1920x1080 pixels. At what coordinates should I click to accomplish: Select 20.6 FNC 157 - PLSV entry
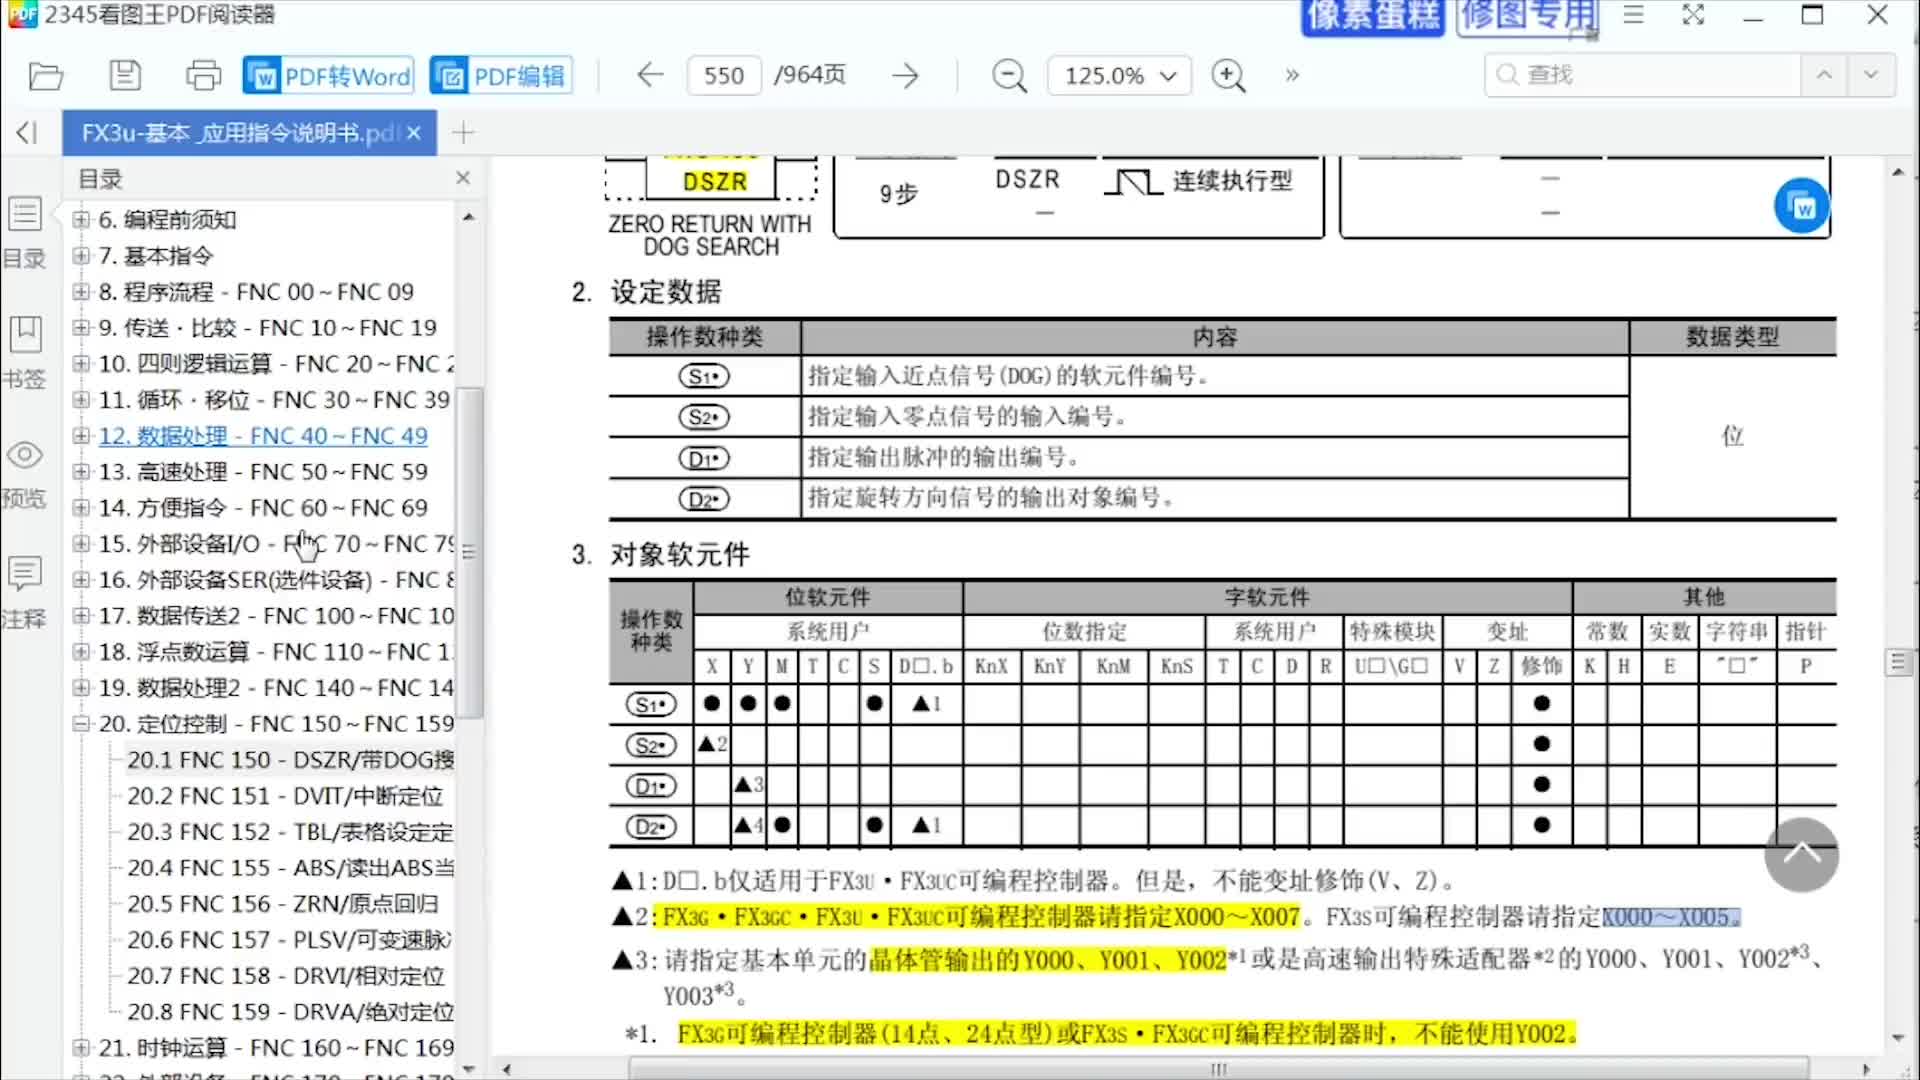click(x=290, y=940)
